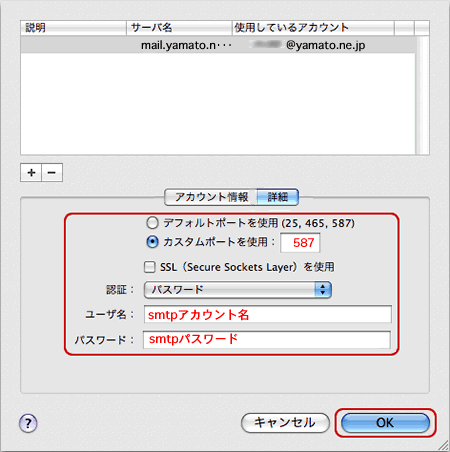Click the キャンセル button
Screen dimensions: 450x452
[285, 423]
